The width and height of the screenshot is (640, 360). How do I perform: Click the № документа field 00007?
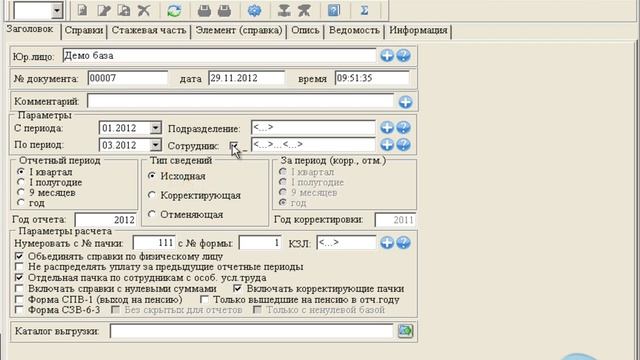coord(127,78)
